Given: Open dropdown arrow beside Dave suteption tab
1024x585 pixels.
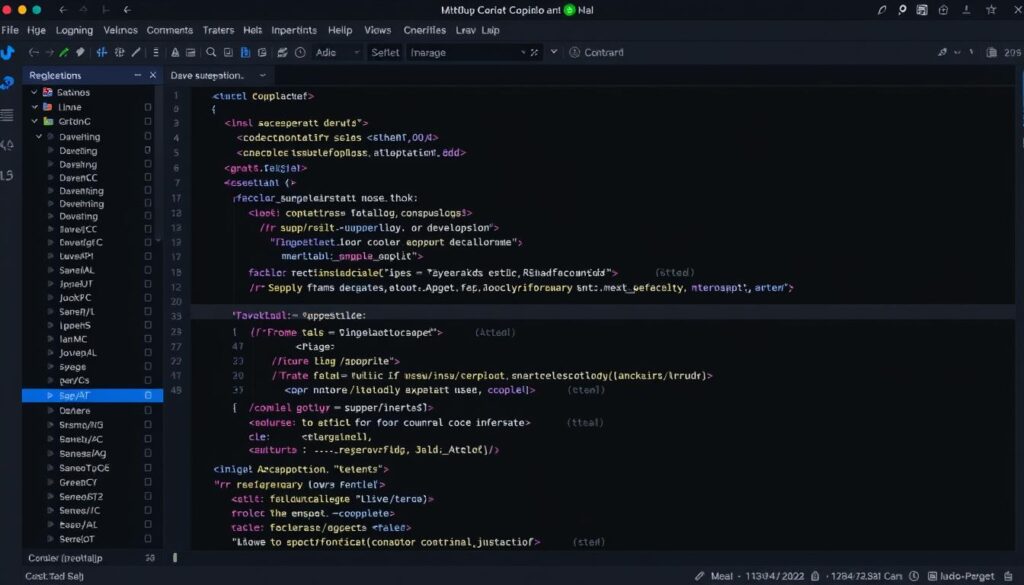Looking at the screenshot, I should pos(263,76).
